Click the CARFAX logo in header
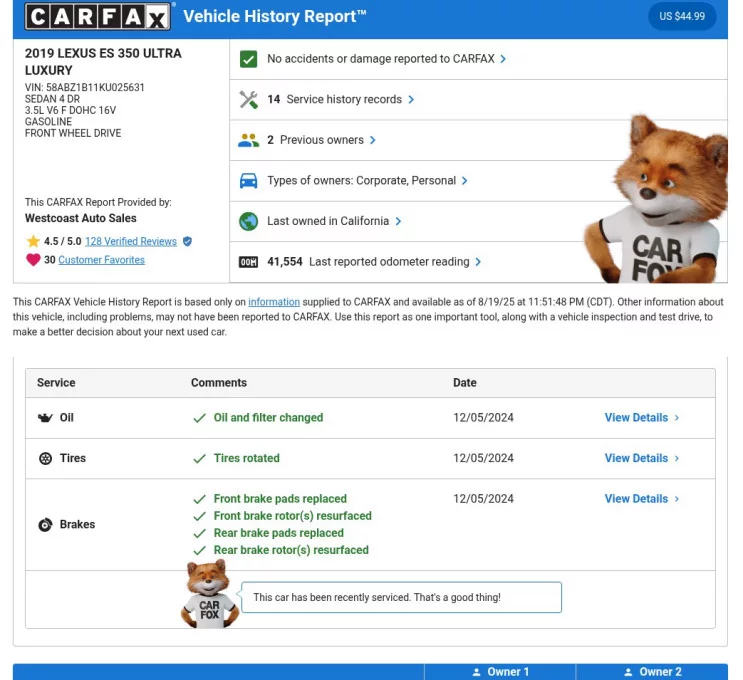 (x=98, y=17)
